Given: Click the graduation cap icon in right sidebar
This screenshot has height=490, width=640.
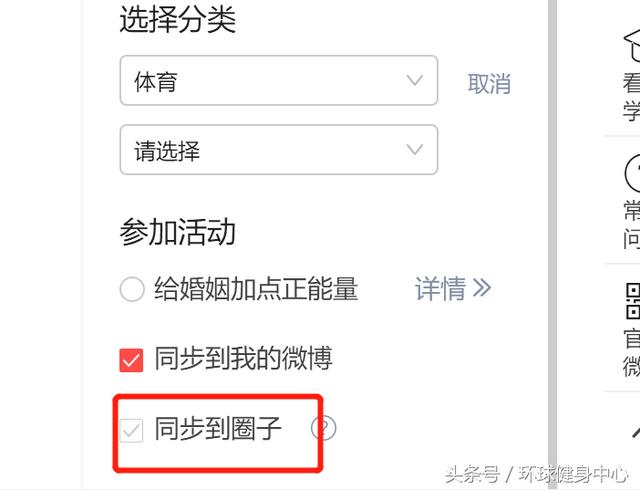Looking at the screenshot, I should click(x=633, y=46).
